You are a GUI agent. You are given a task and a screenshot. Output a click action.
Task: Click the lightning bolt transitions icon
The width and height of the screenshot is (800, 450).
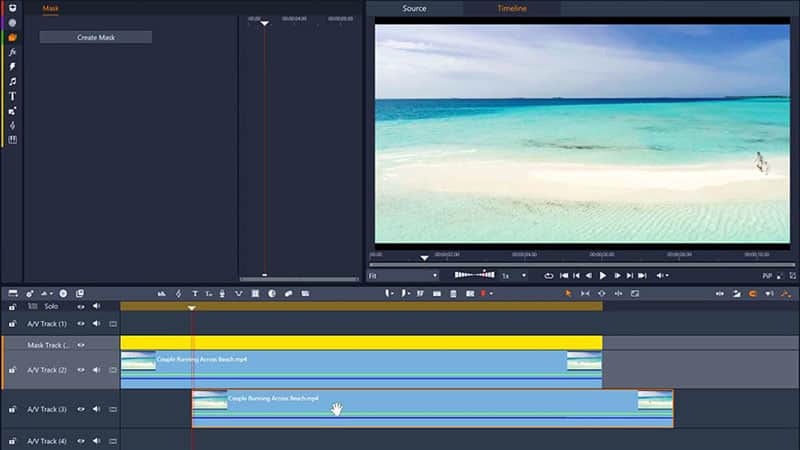(12, 66)
